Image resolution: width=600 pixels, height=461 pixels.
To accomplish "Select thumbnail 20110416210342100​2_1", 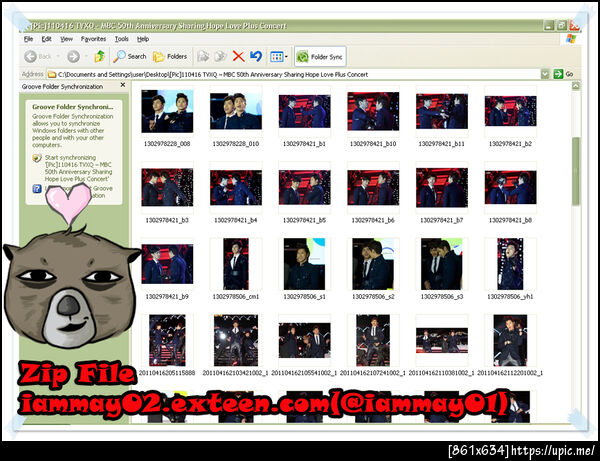I will pyautogui.click(x=236, y=340).
